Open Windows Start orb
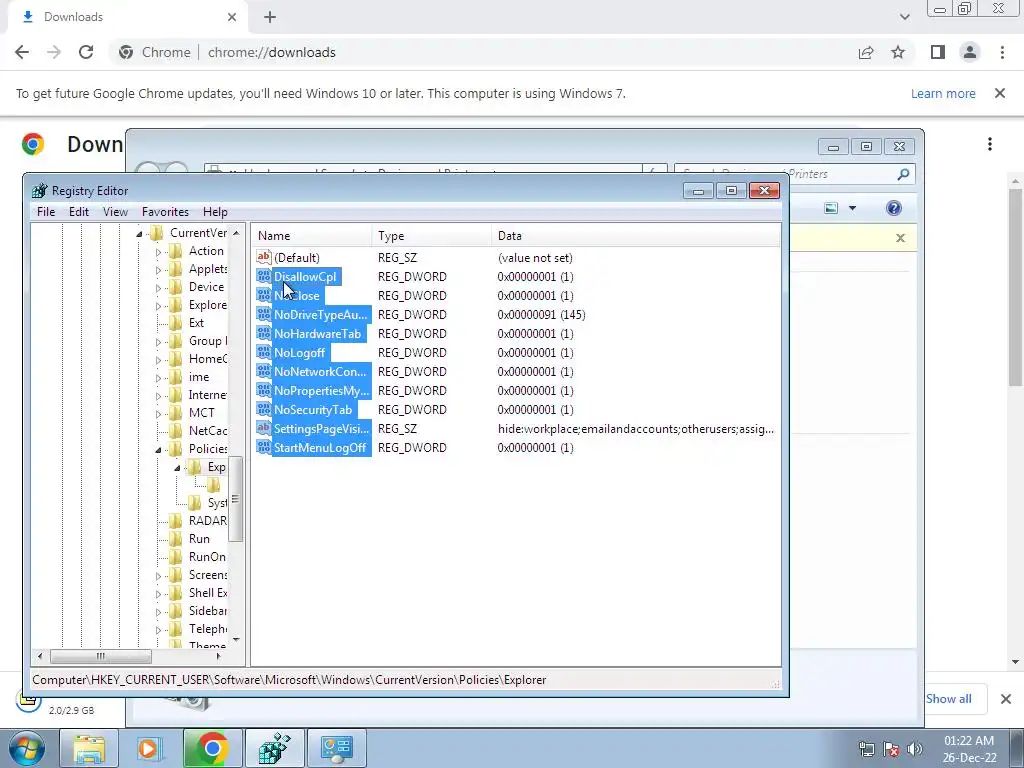The image size is (1024, 768). pos(26,748)
